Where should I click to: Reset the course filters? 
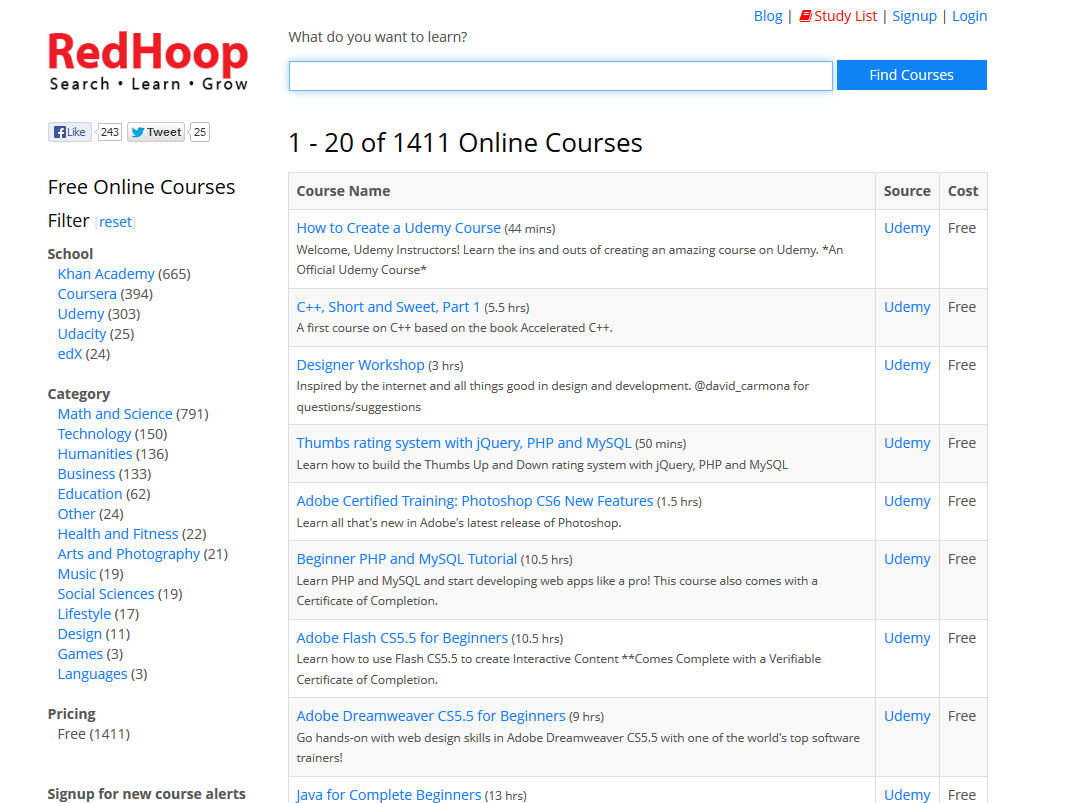115,222
